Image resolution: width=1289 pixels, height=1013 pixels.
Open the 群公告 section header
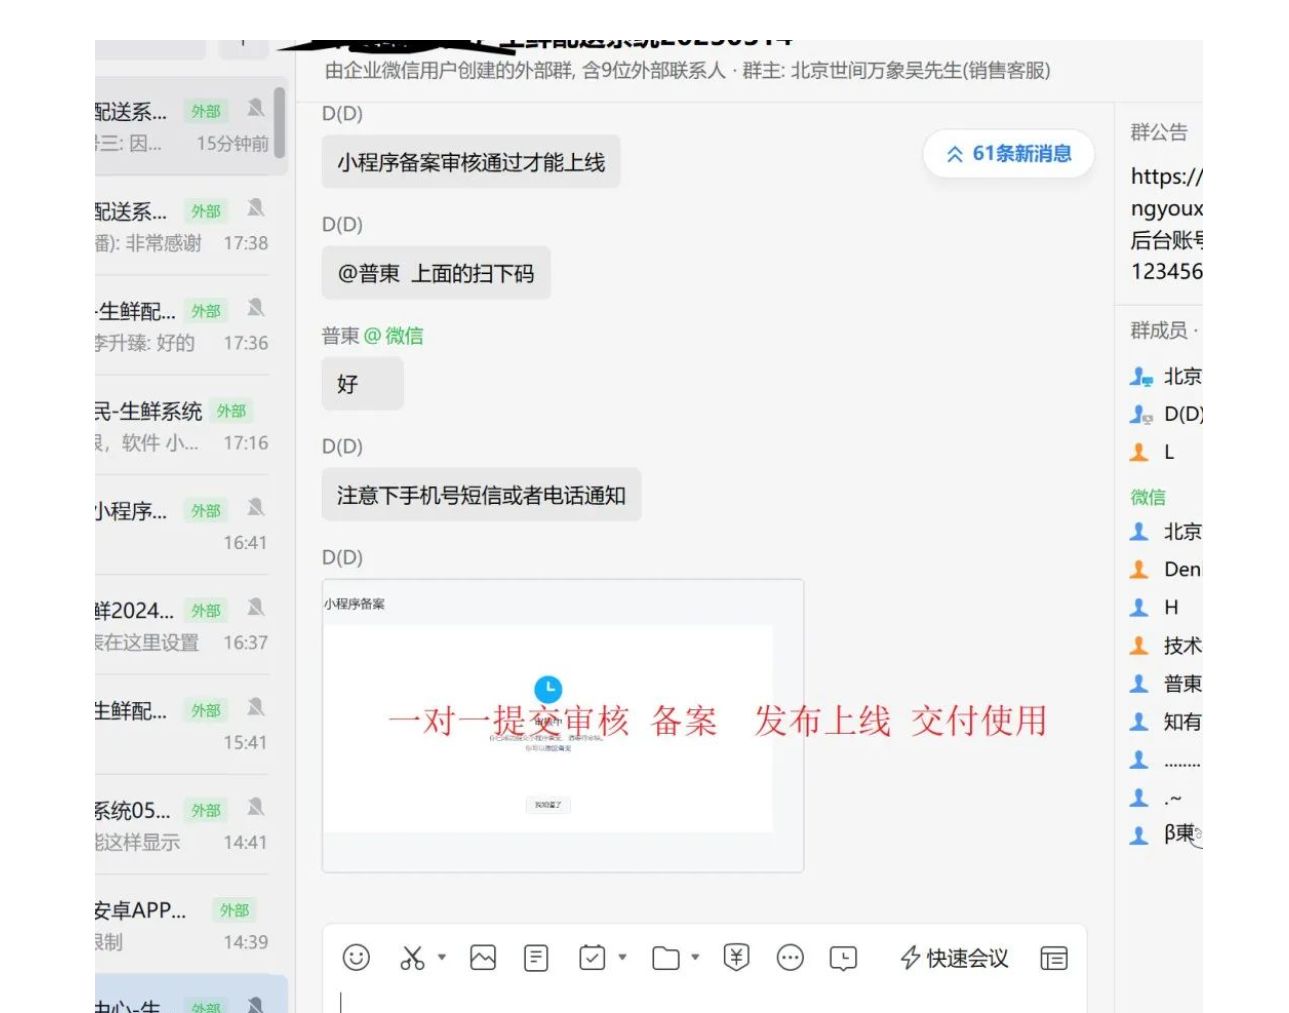click(x=1159, y=132)
